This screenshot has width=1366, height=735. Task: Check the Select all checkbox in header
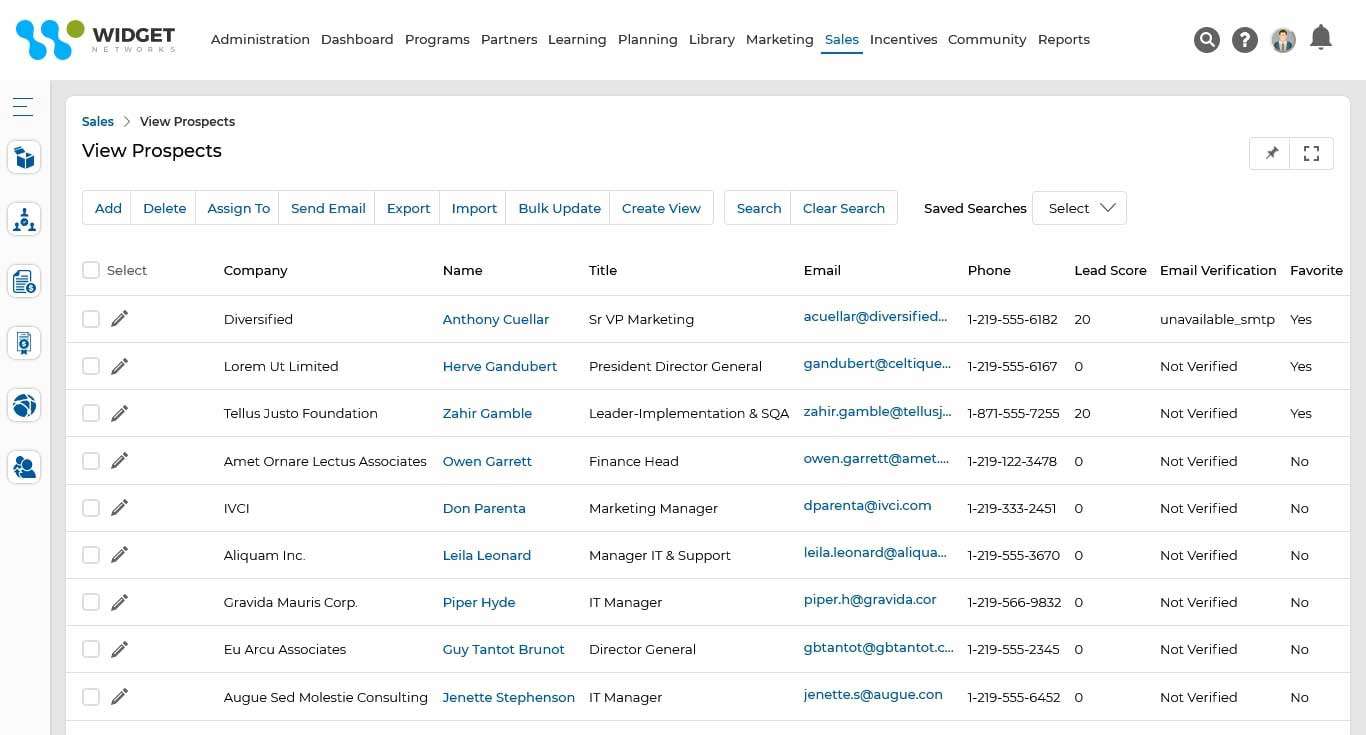[x=91, y=270]
